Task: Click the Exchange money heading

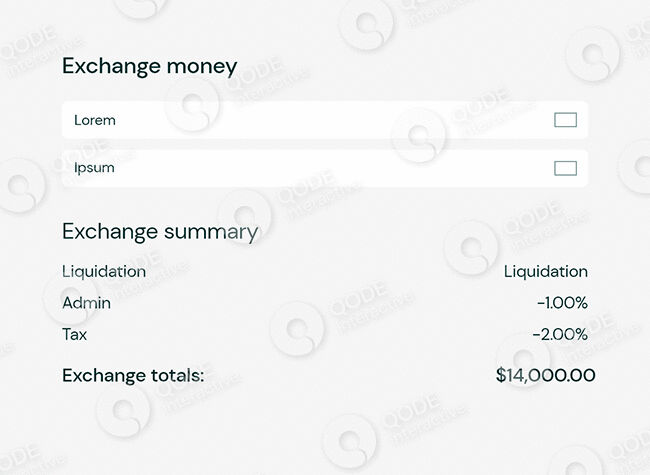Action: [x=149, y=67]
